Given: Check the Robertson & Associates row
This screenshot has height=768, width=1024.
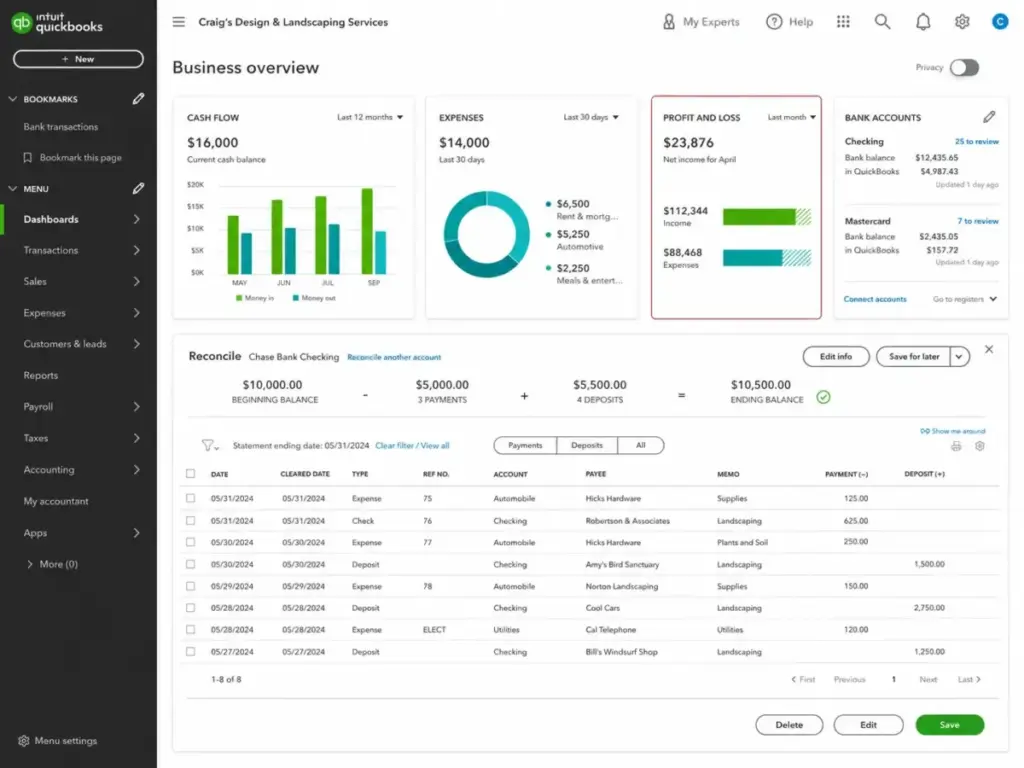Looking at the screenshot, I should pos(191,520).
